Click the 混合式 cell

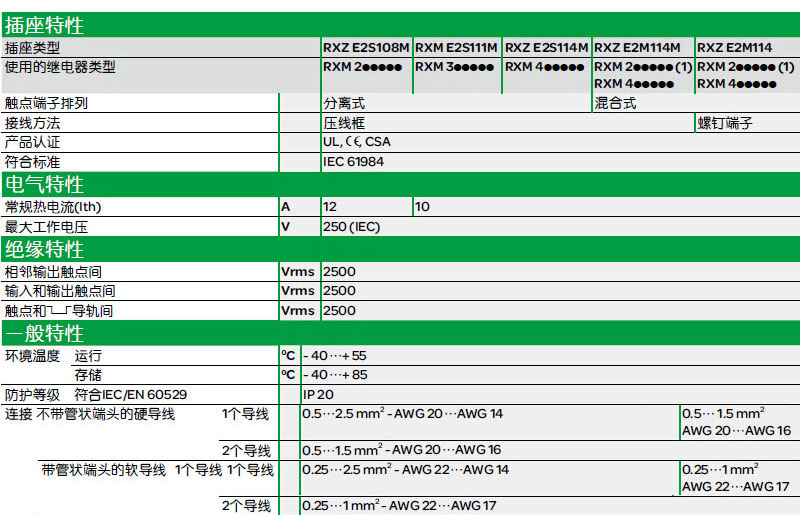pos(615,104)
